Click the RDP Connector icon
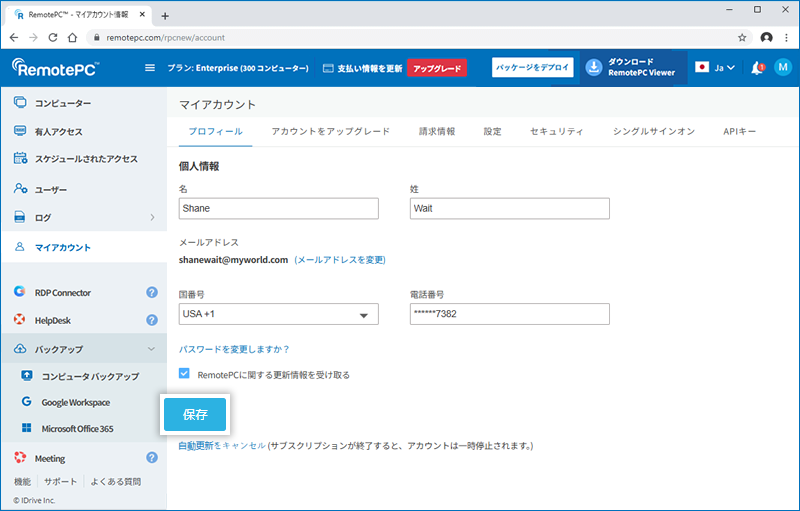This screenshot has width=800, height=511. (x=19, y=291)
